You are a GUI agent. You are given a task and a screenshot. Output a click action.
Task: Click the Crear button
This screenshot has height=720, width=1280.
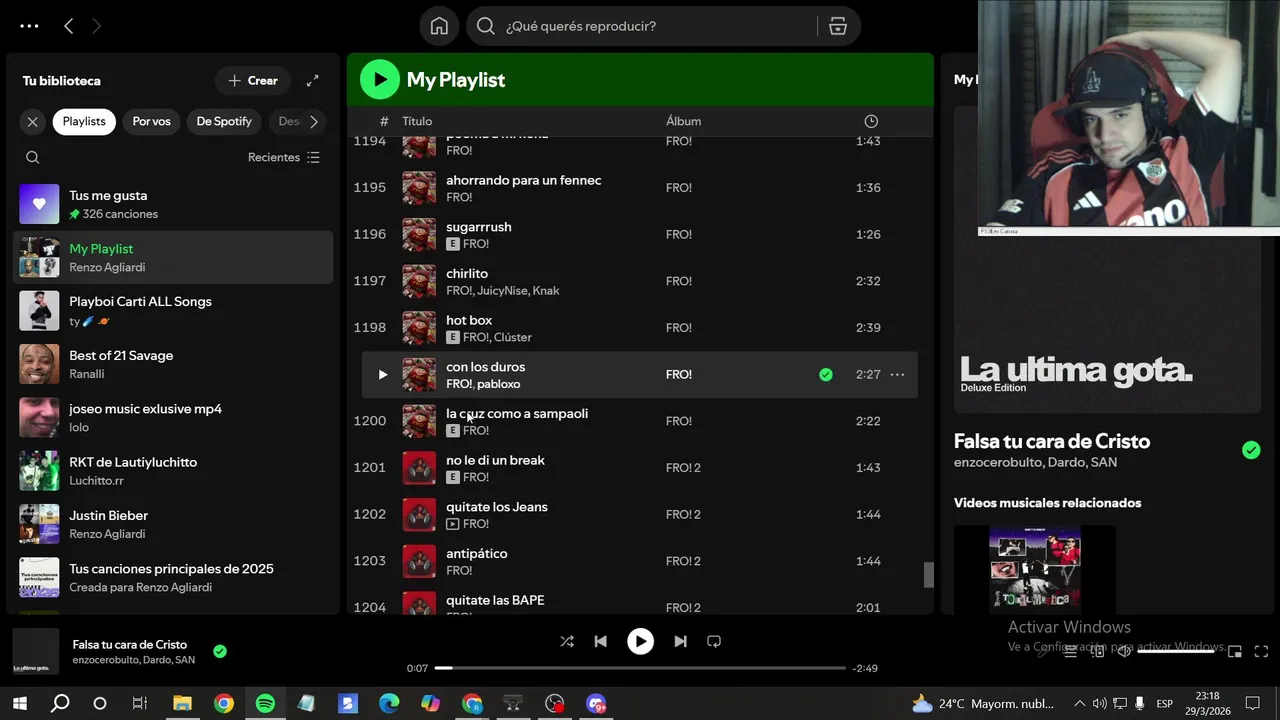point(253,80)
